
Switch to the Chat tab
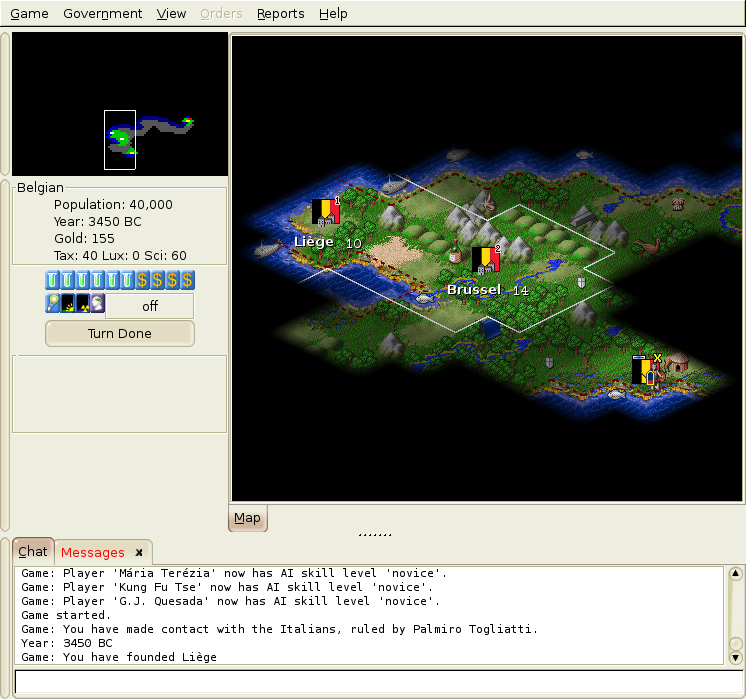33,551
